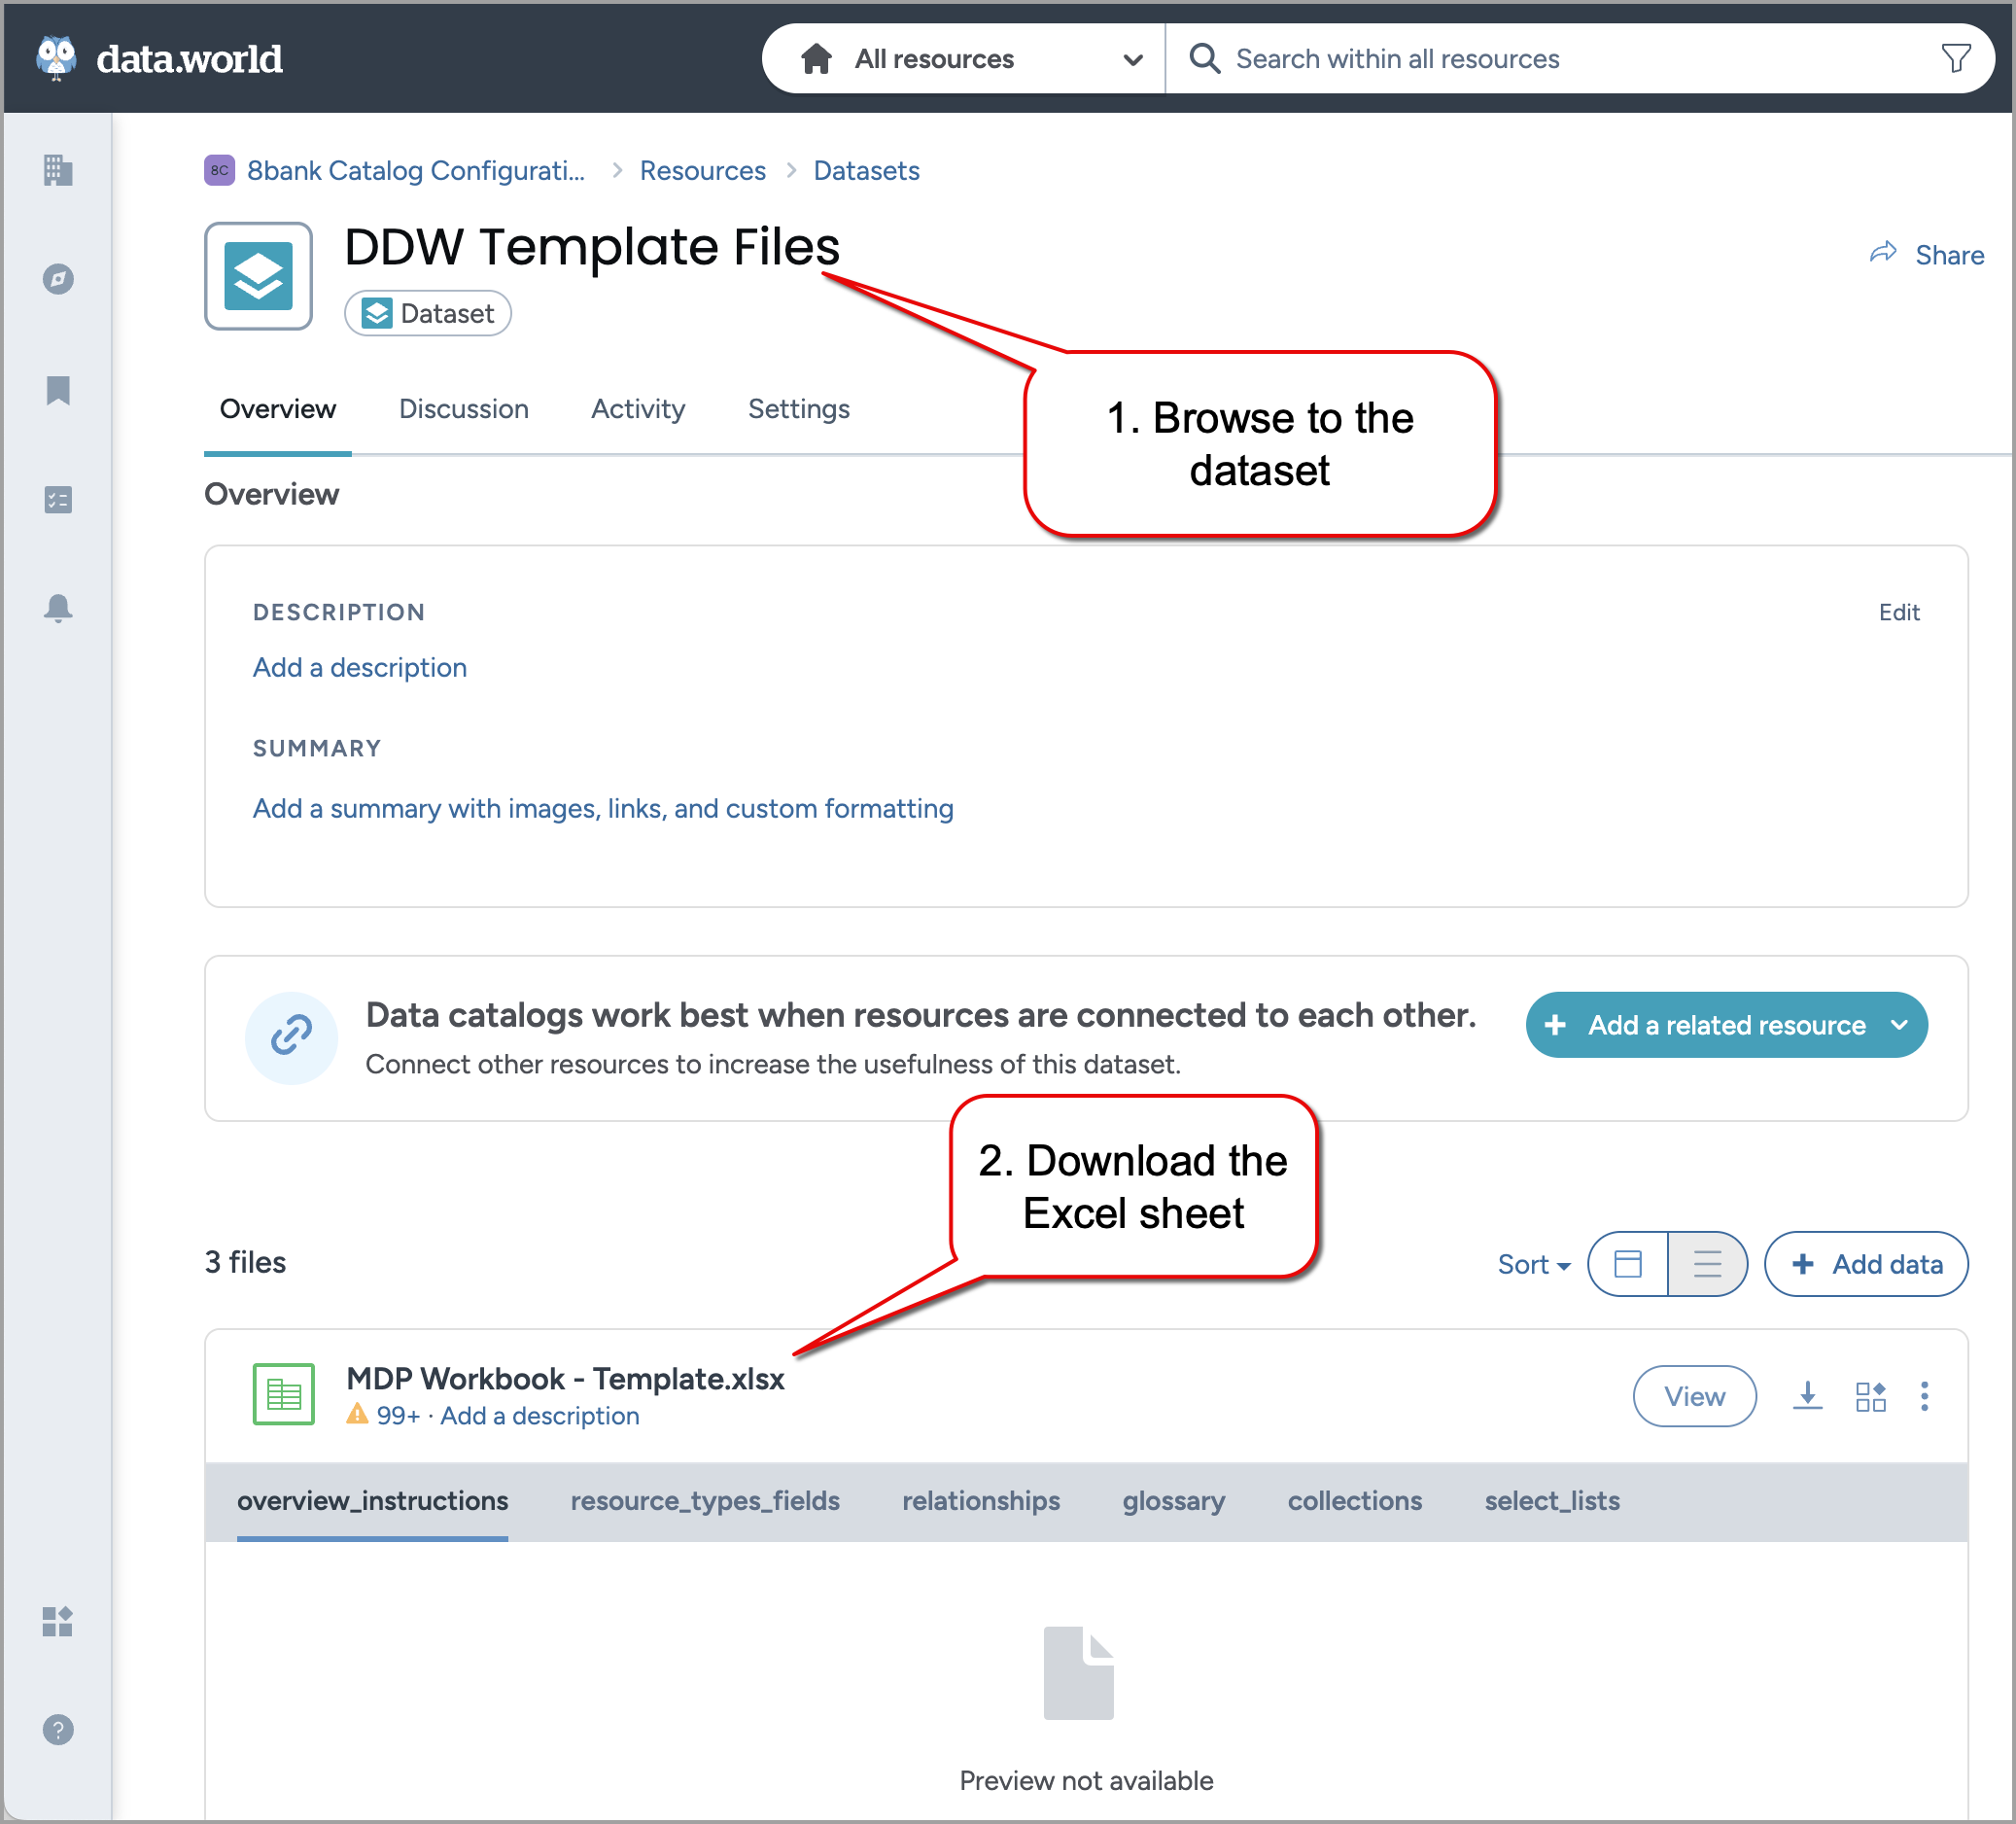The image size is (2016, 1824).
Task: Click the search filter funnel icon
Action: [1956, 58]
